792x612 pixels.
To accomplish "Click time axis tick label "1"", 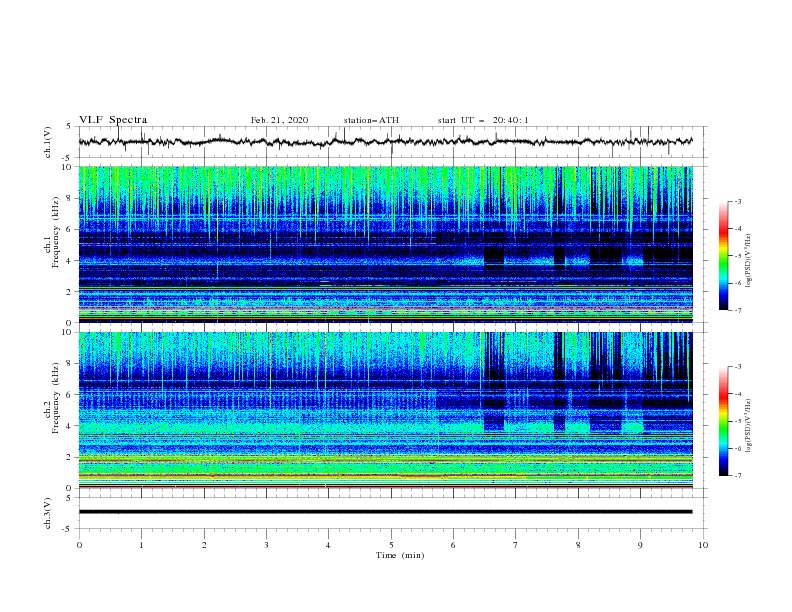I will pyautogui.click(x=141, y=545).
